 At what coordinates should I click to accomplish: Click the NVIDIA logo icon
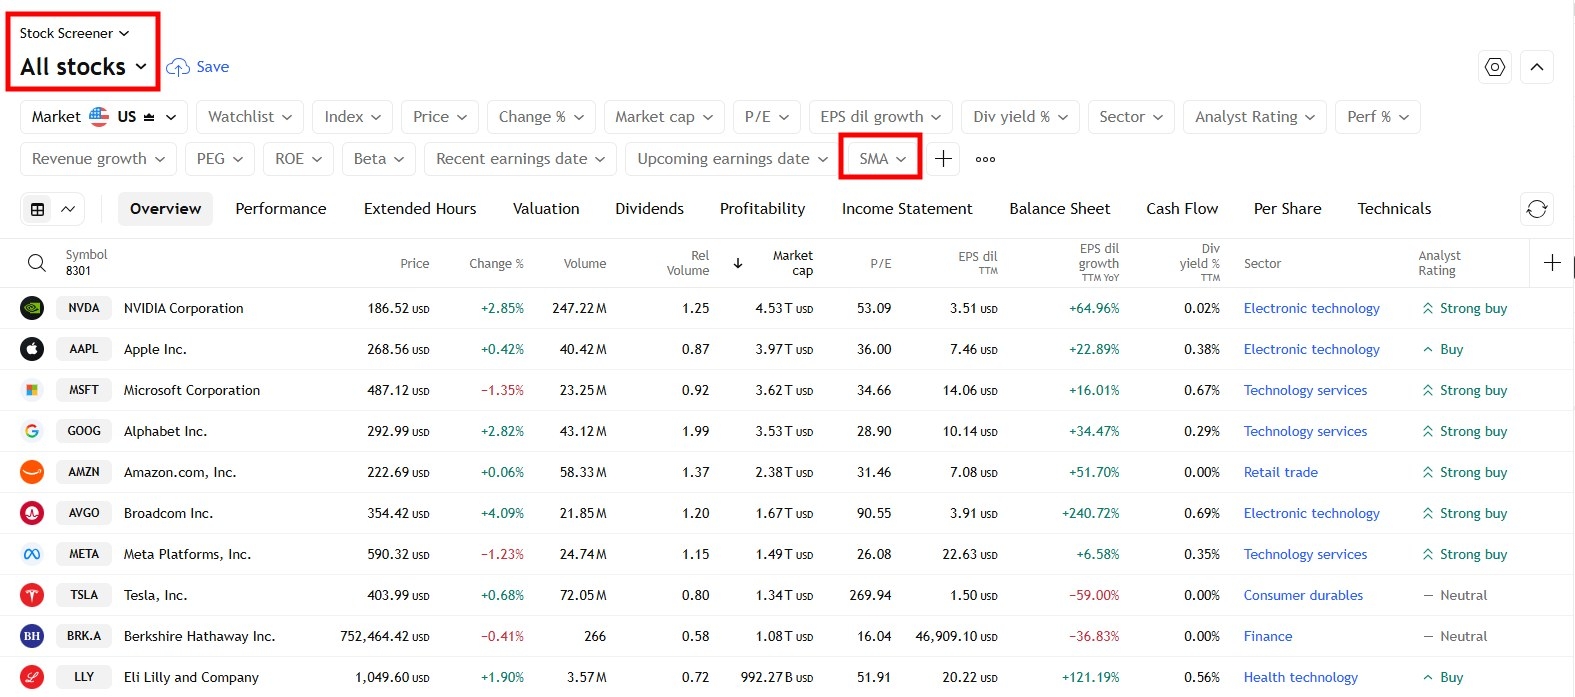tap(32, 308)
